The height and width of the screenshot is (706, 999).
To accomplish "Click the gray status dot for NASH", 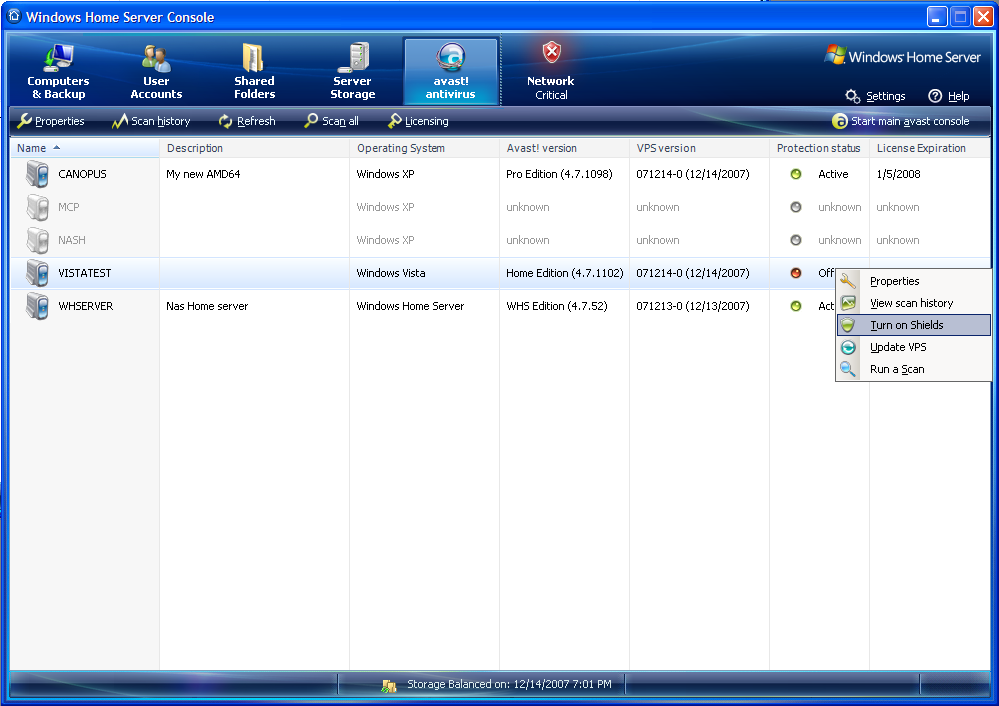I will 796,240.
